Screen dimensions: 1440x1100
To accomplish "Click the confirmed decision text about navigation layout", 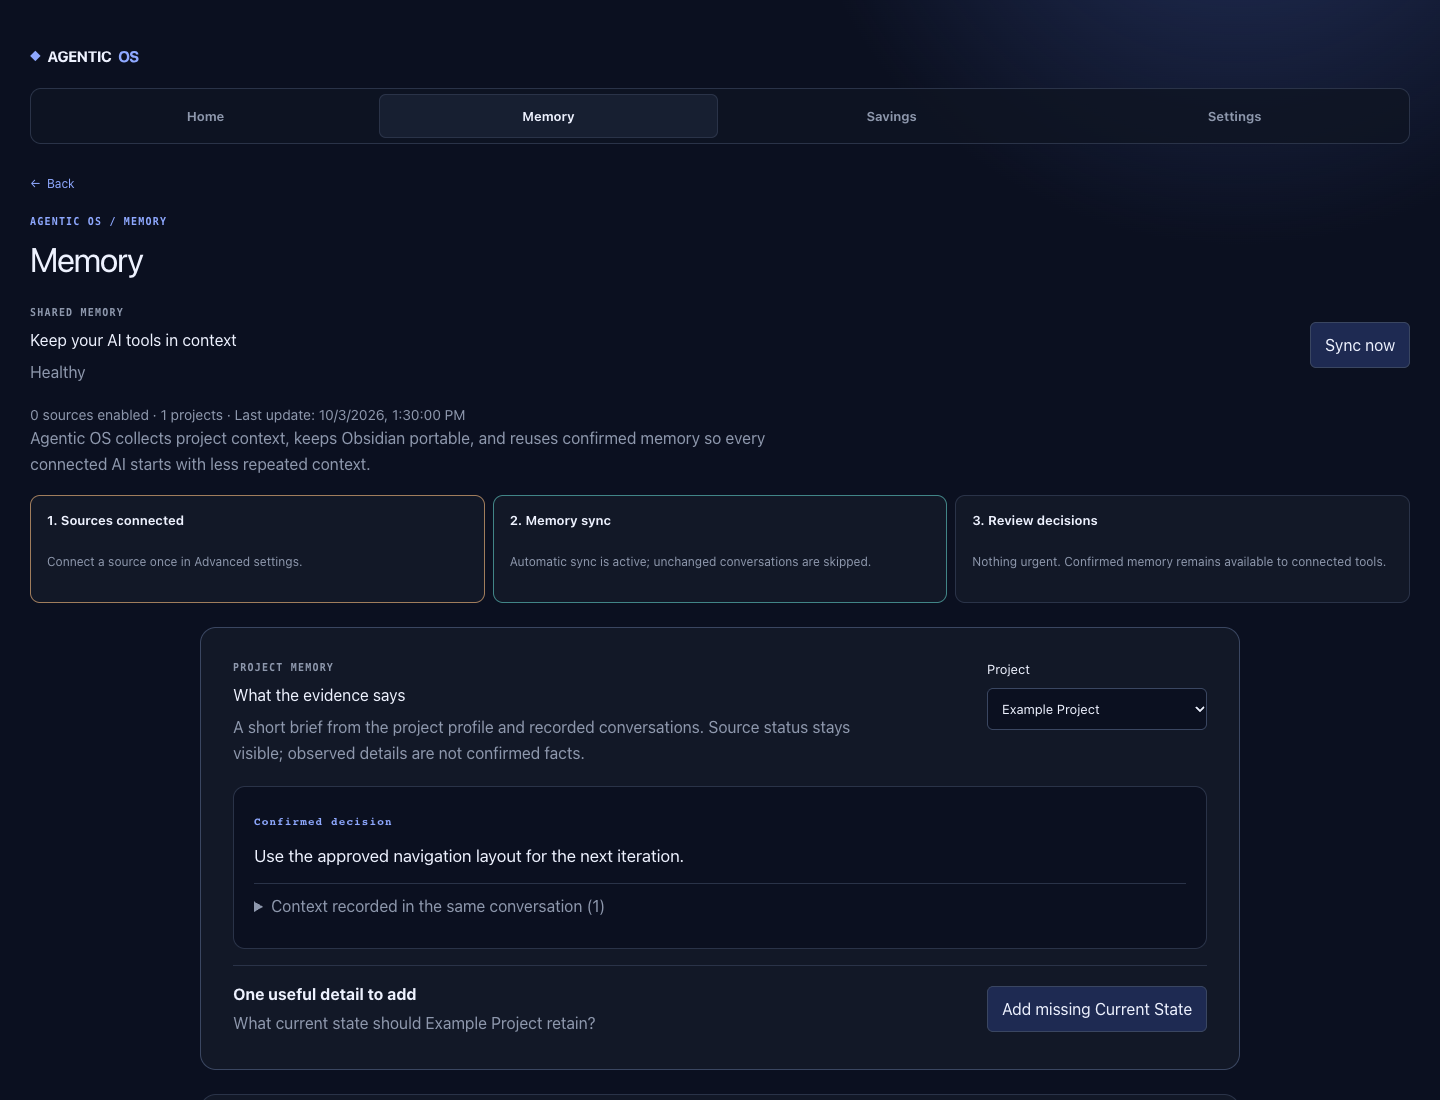I will click(x=469, y=856).
